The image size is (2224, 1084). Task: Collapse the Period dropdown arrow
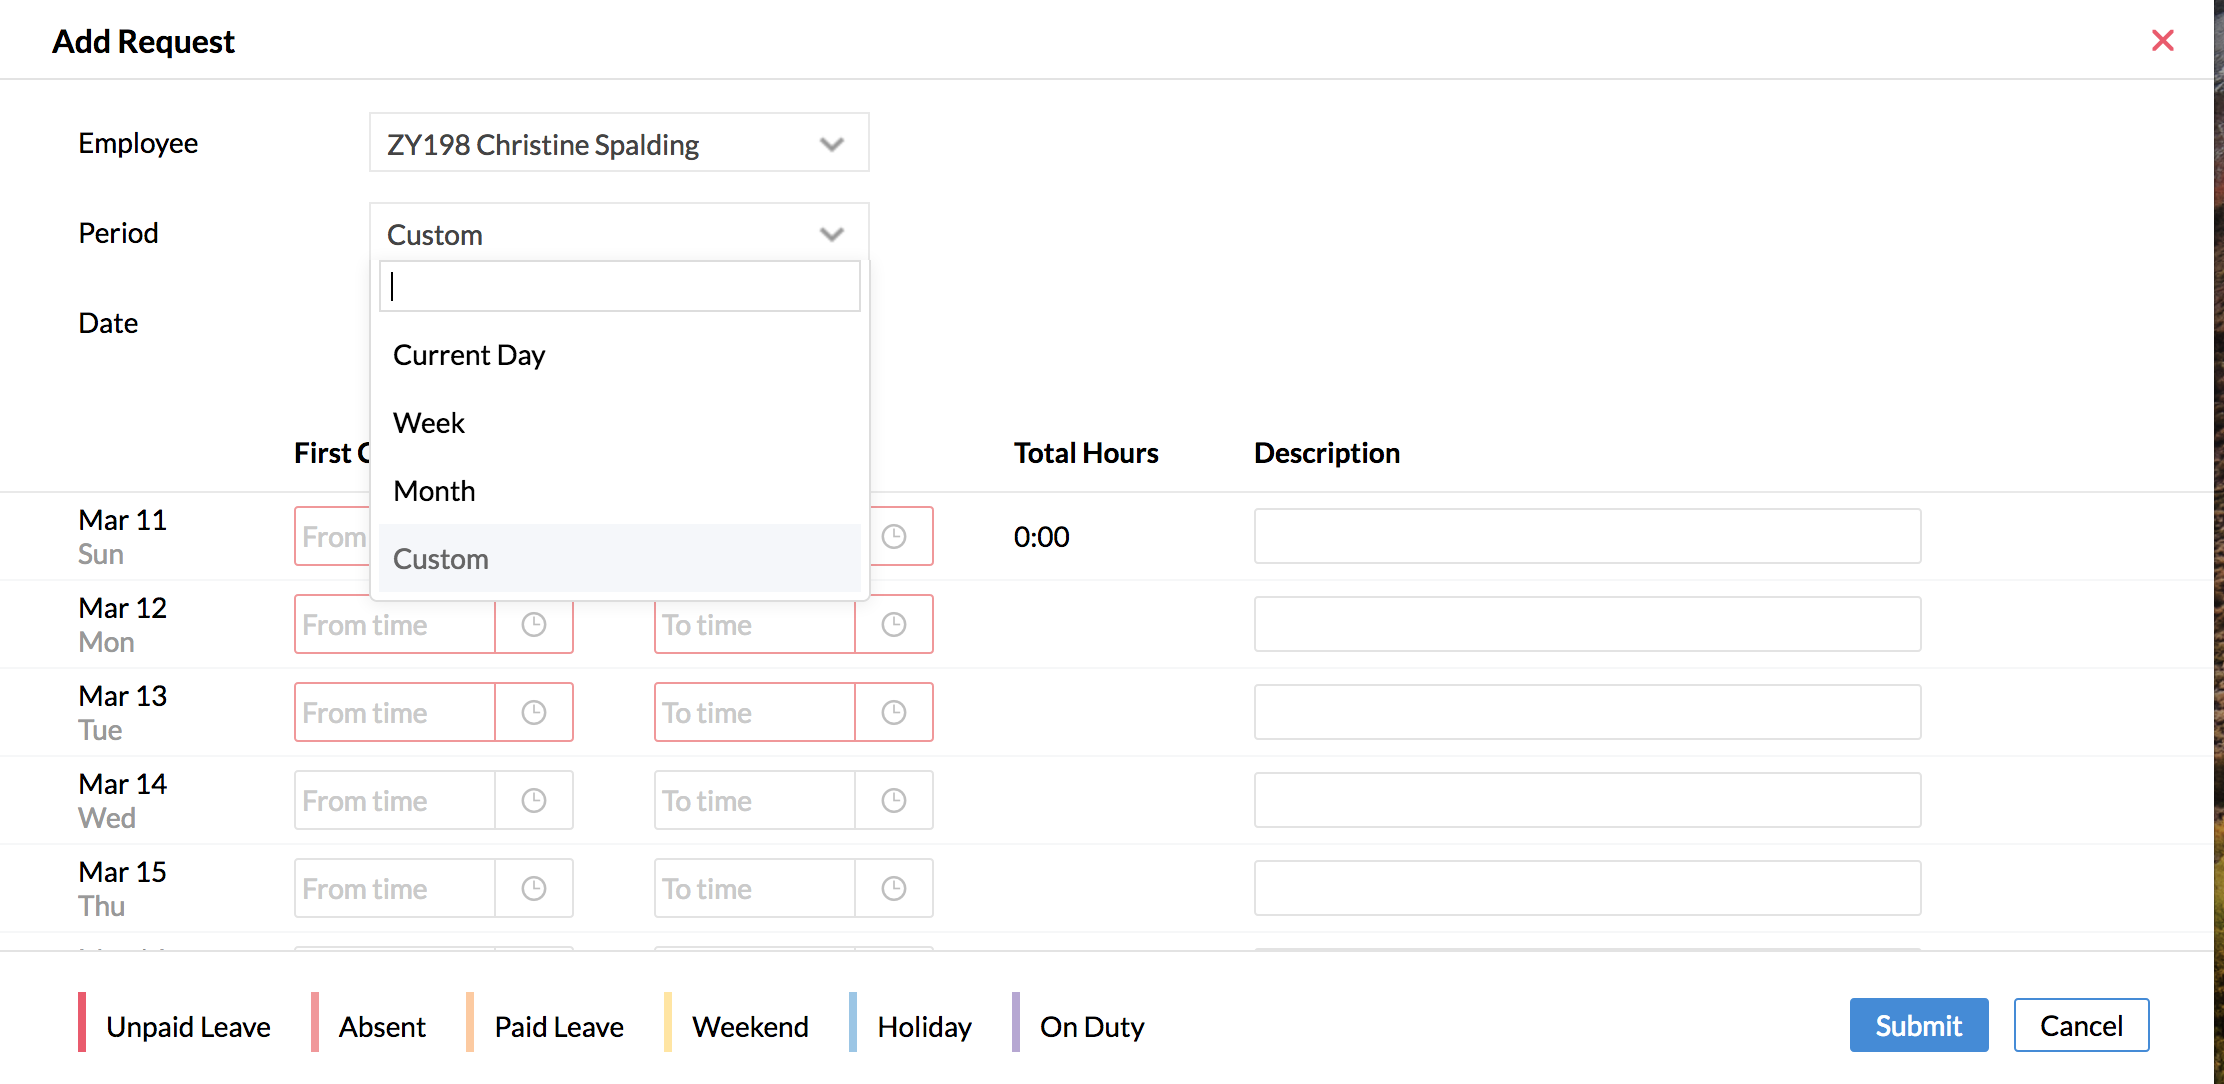(x=831, y=234)
